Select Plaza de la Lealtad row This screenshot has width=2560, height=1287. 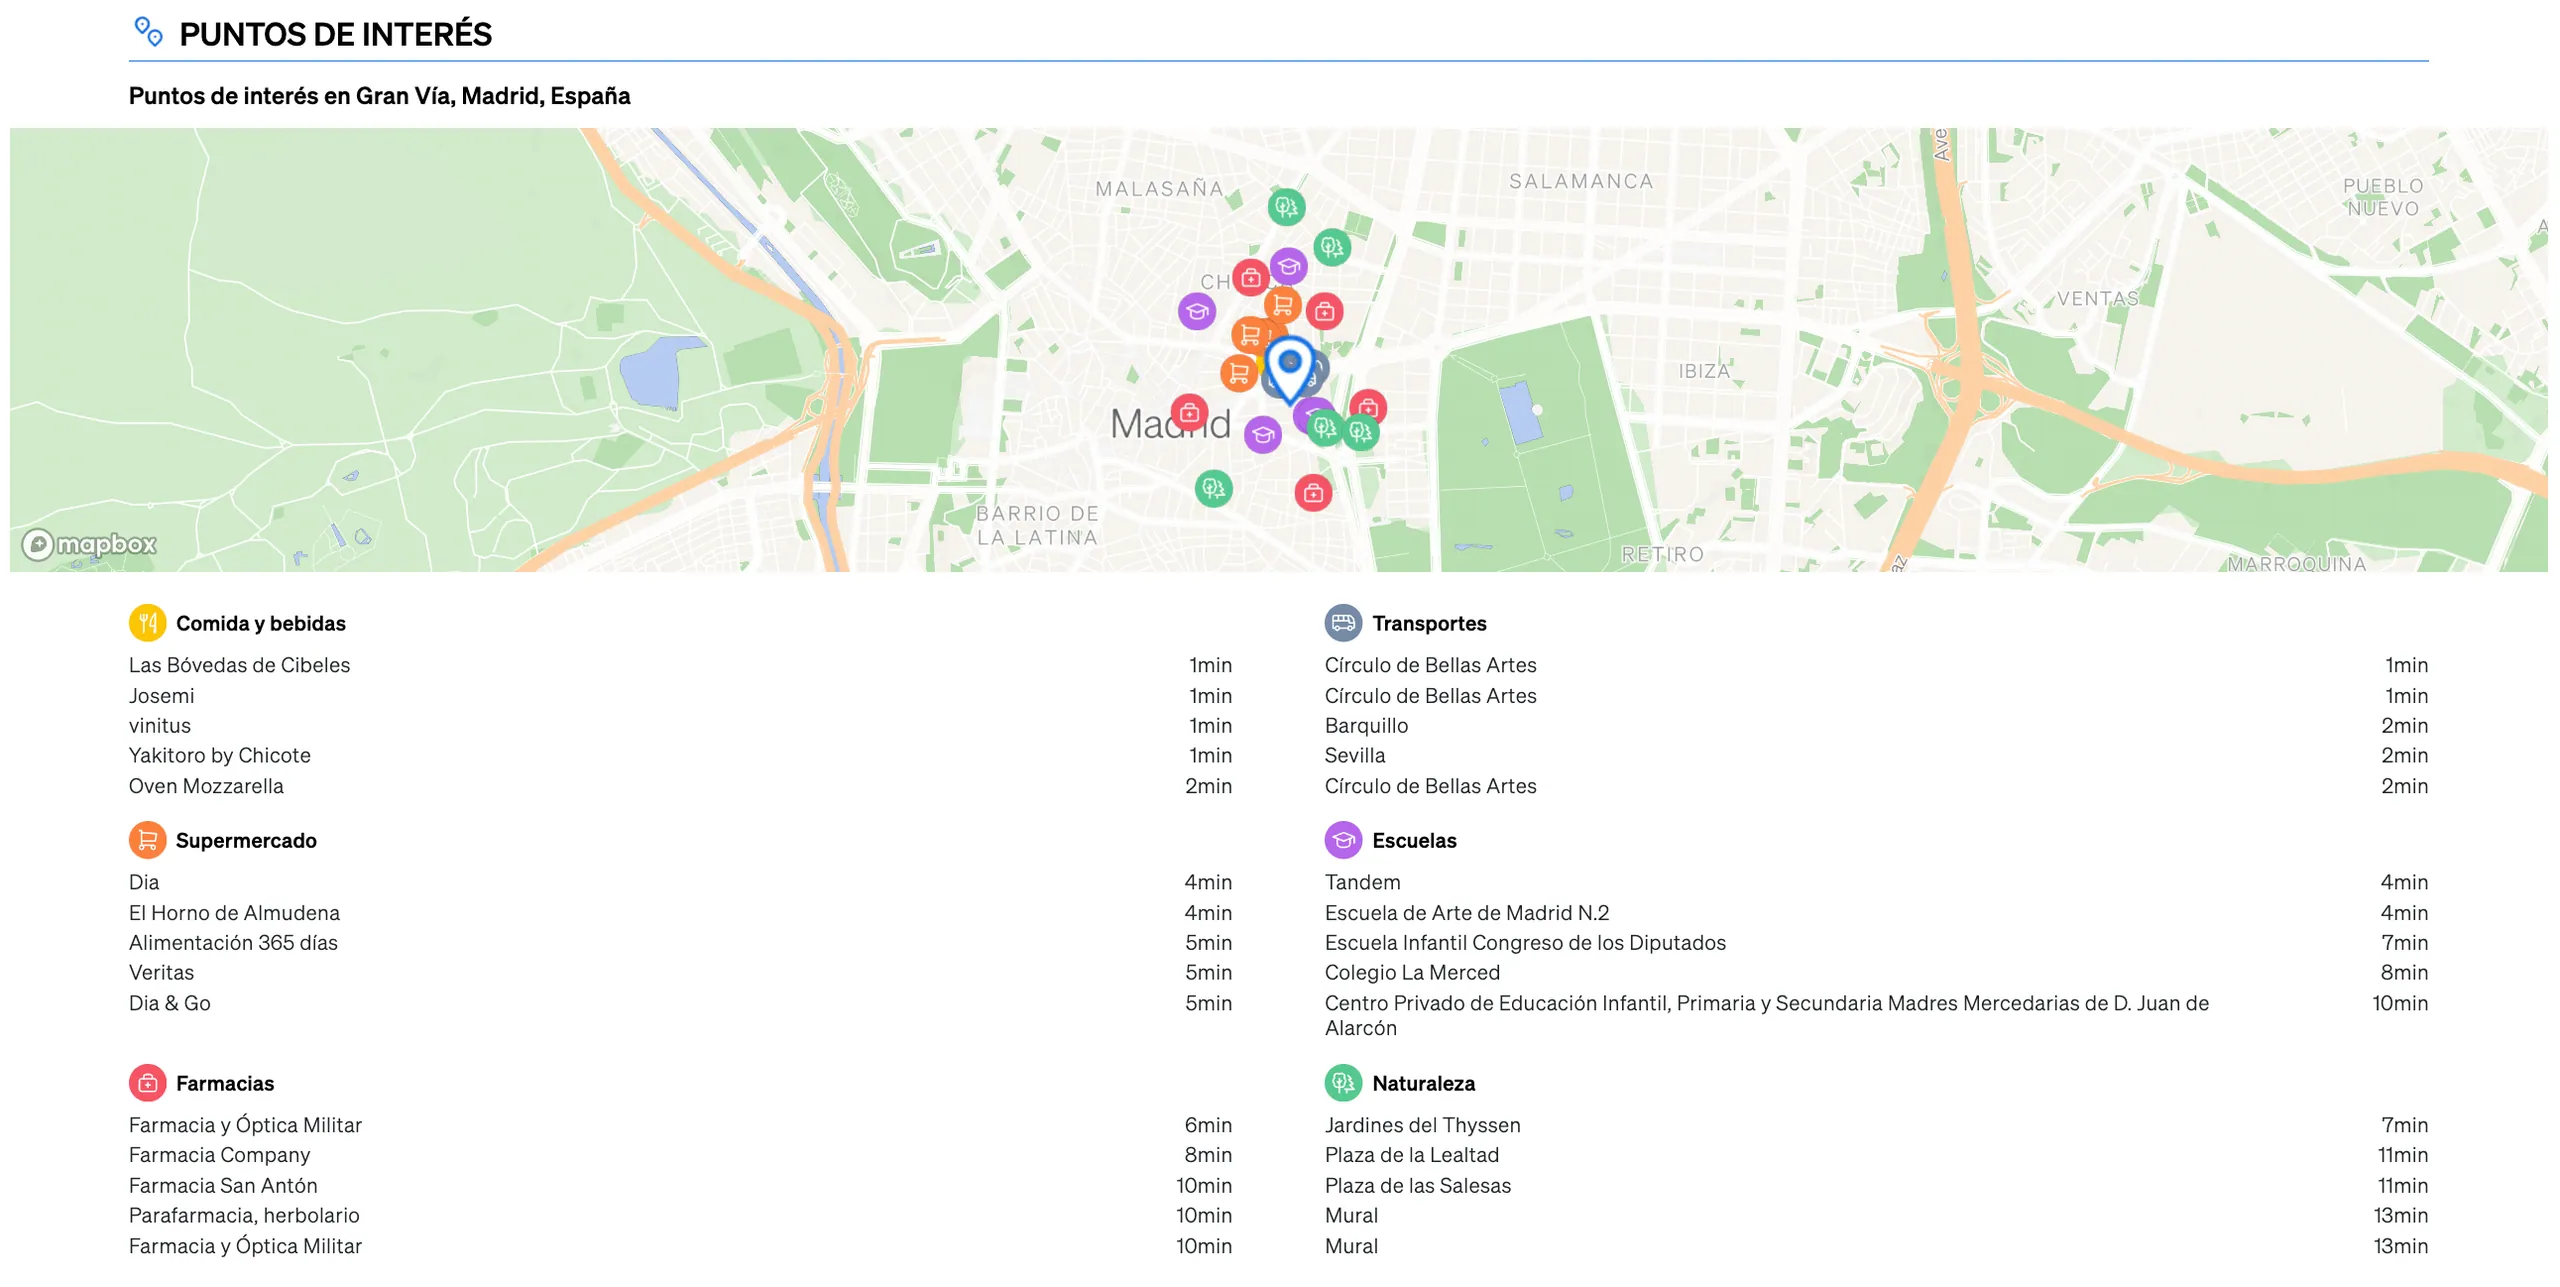[1876, 1155]
